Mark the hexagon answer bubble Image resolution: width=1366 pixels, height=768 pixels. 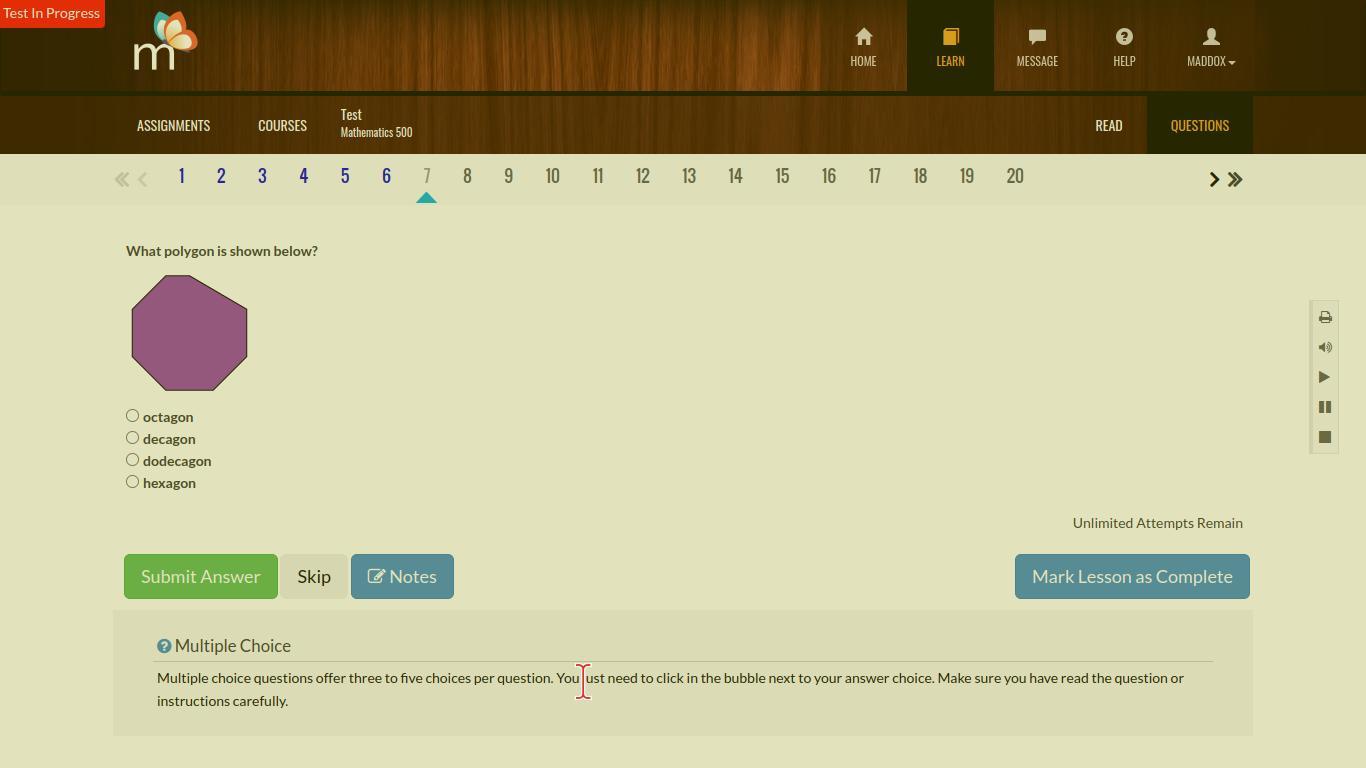click(132, 482)
